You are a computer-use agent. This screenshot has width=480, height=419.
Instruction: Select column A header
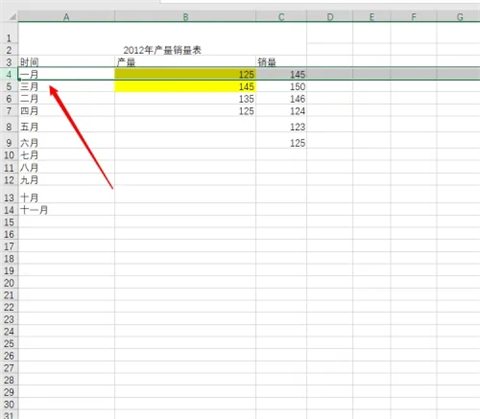66,16
